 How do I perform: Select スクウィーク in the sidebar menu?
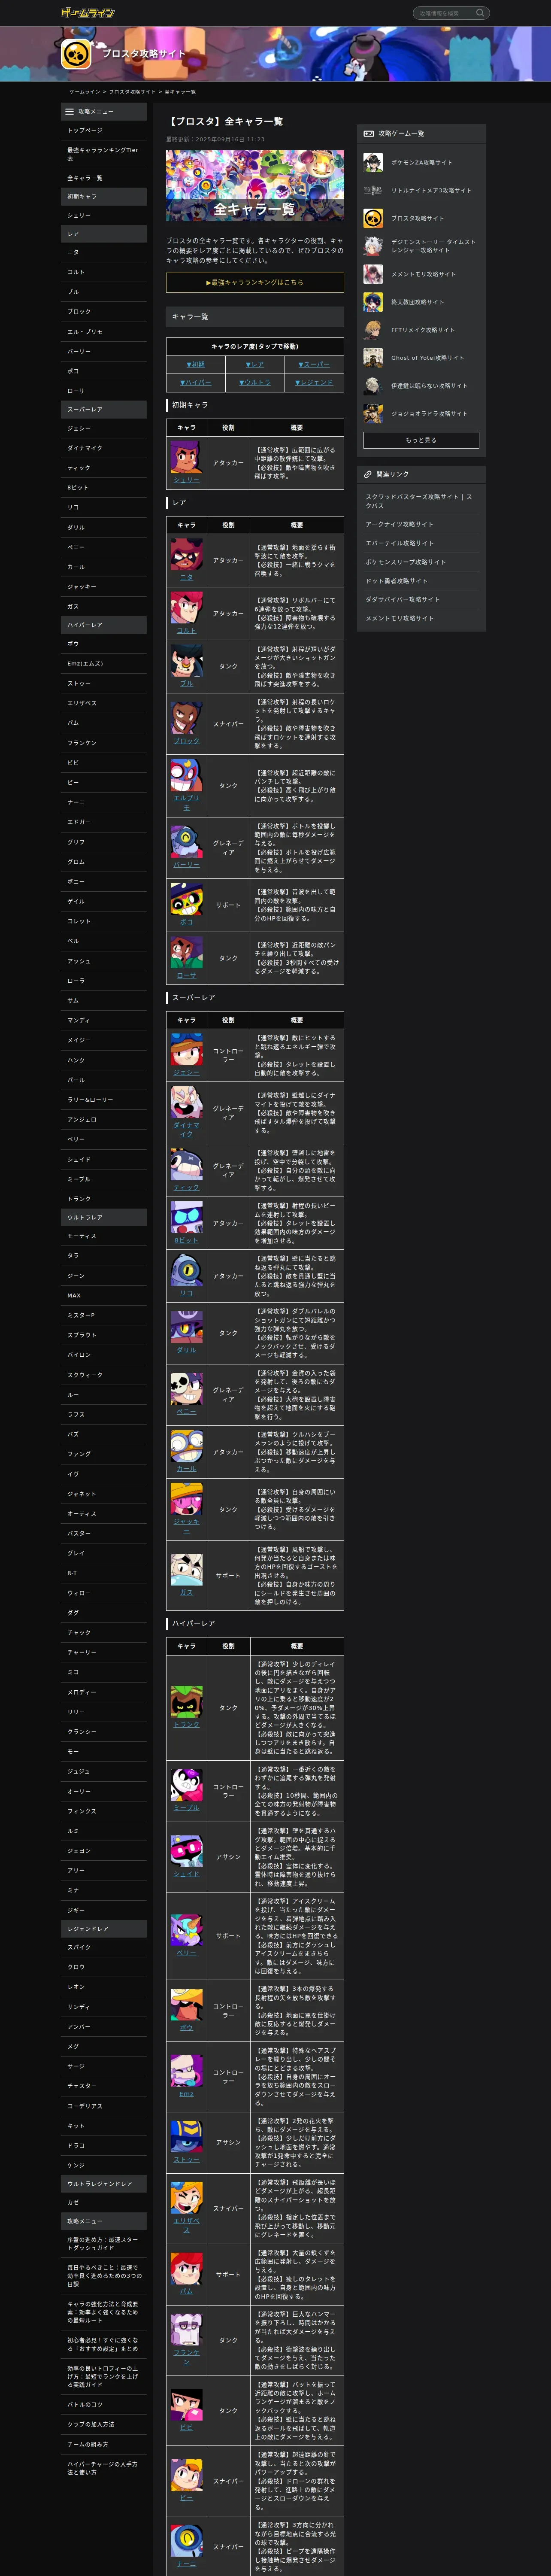[103, 1375]
